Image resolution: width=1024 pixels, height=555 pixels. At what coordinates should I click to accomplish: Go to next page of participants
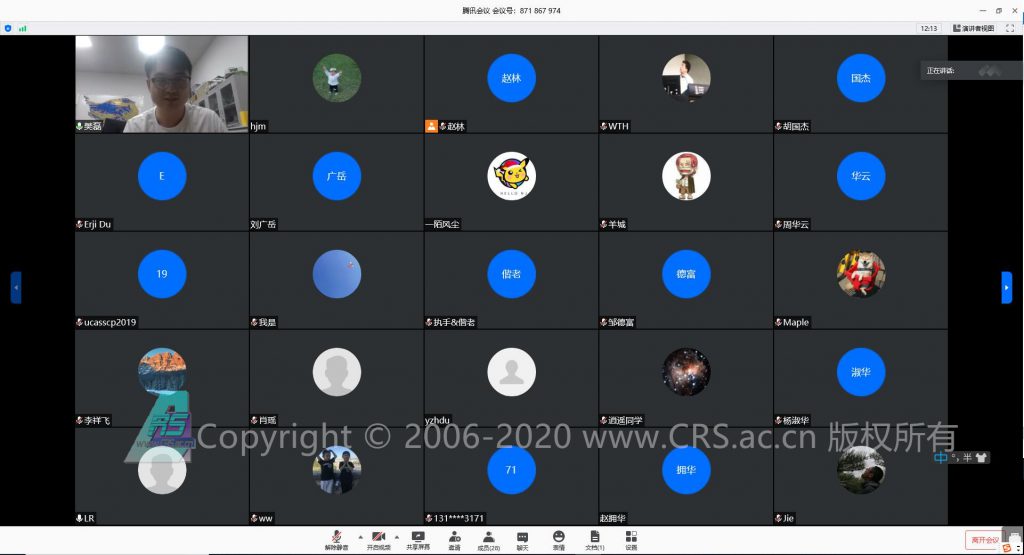1006,287
